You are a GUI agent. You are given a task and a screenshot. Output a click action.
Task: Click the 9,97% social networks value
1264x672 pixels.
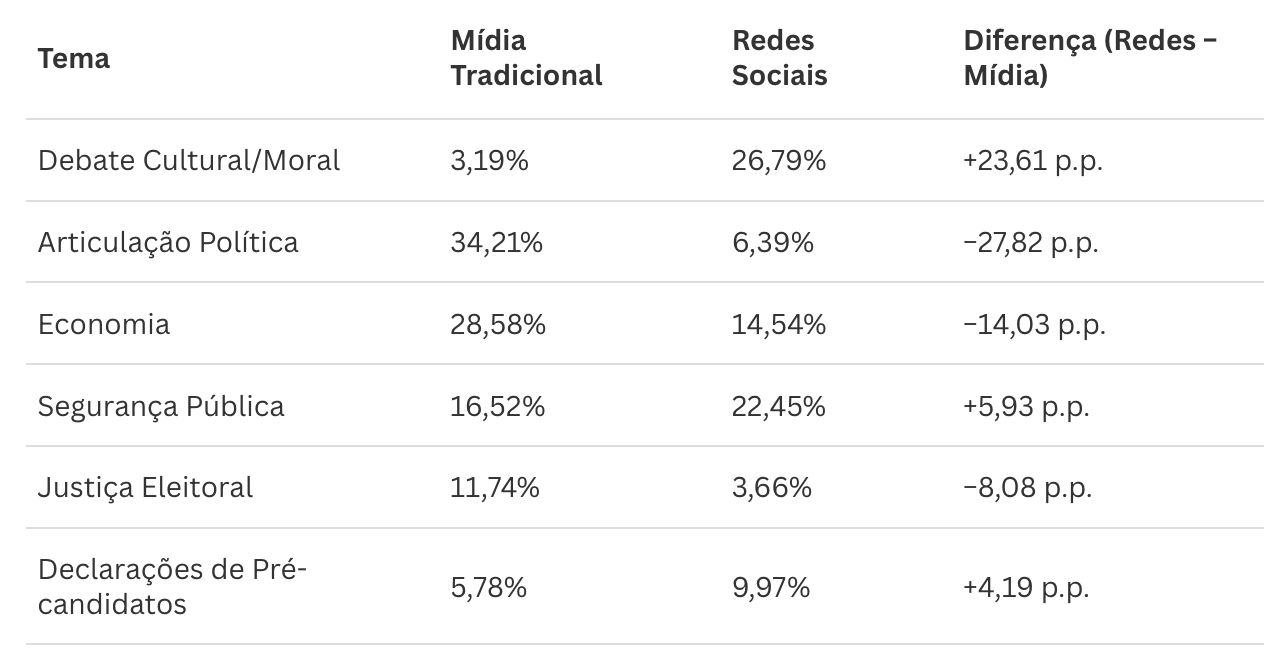pyautogui.click(x=770, y=587)
